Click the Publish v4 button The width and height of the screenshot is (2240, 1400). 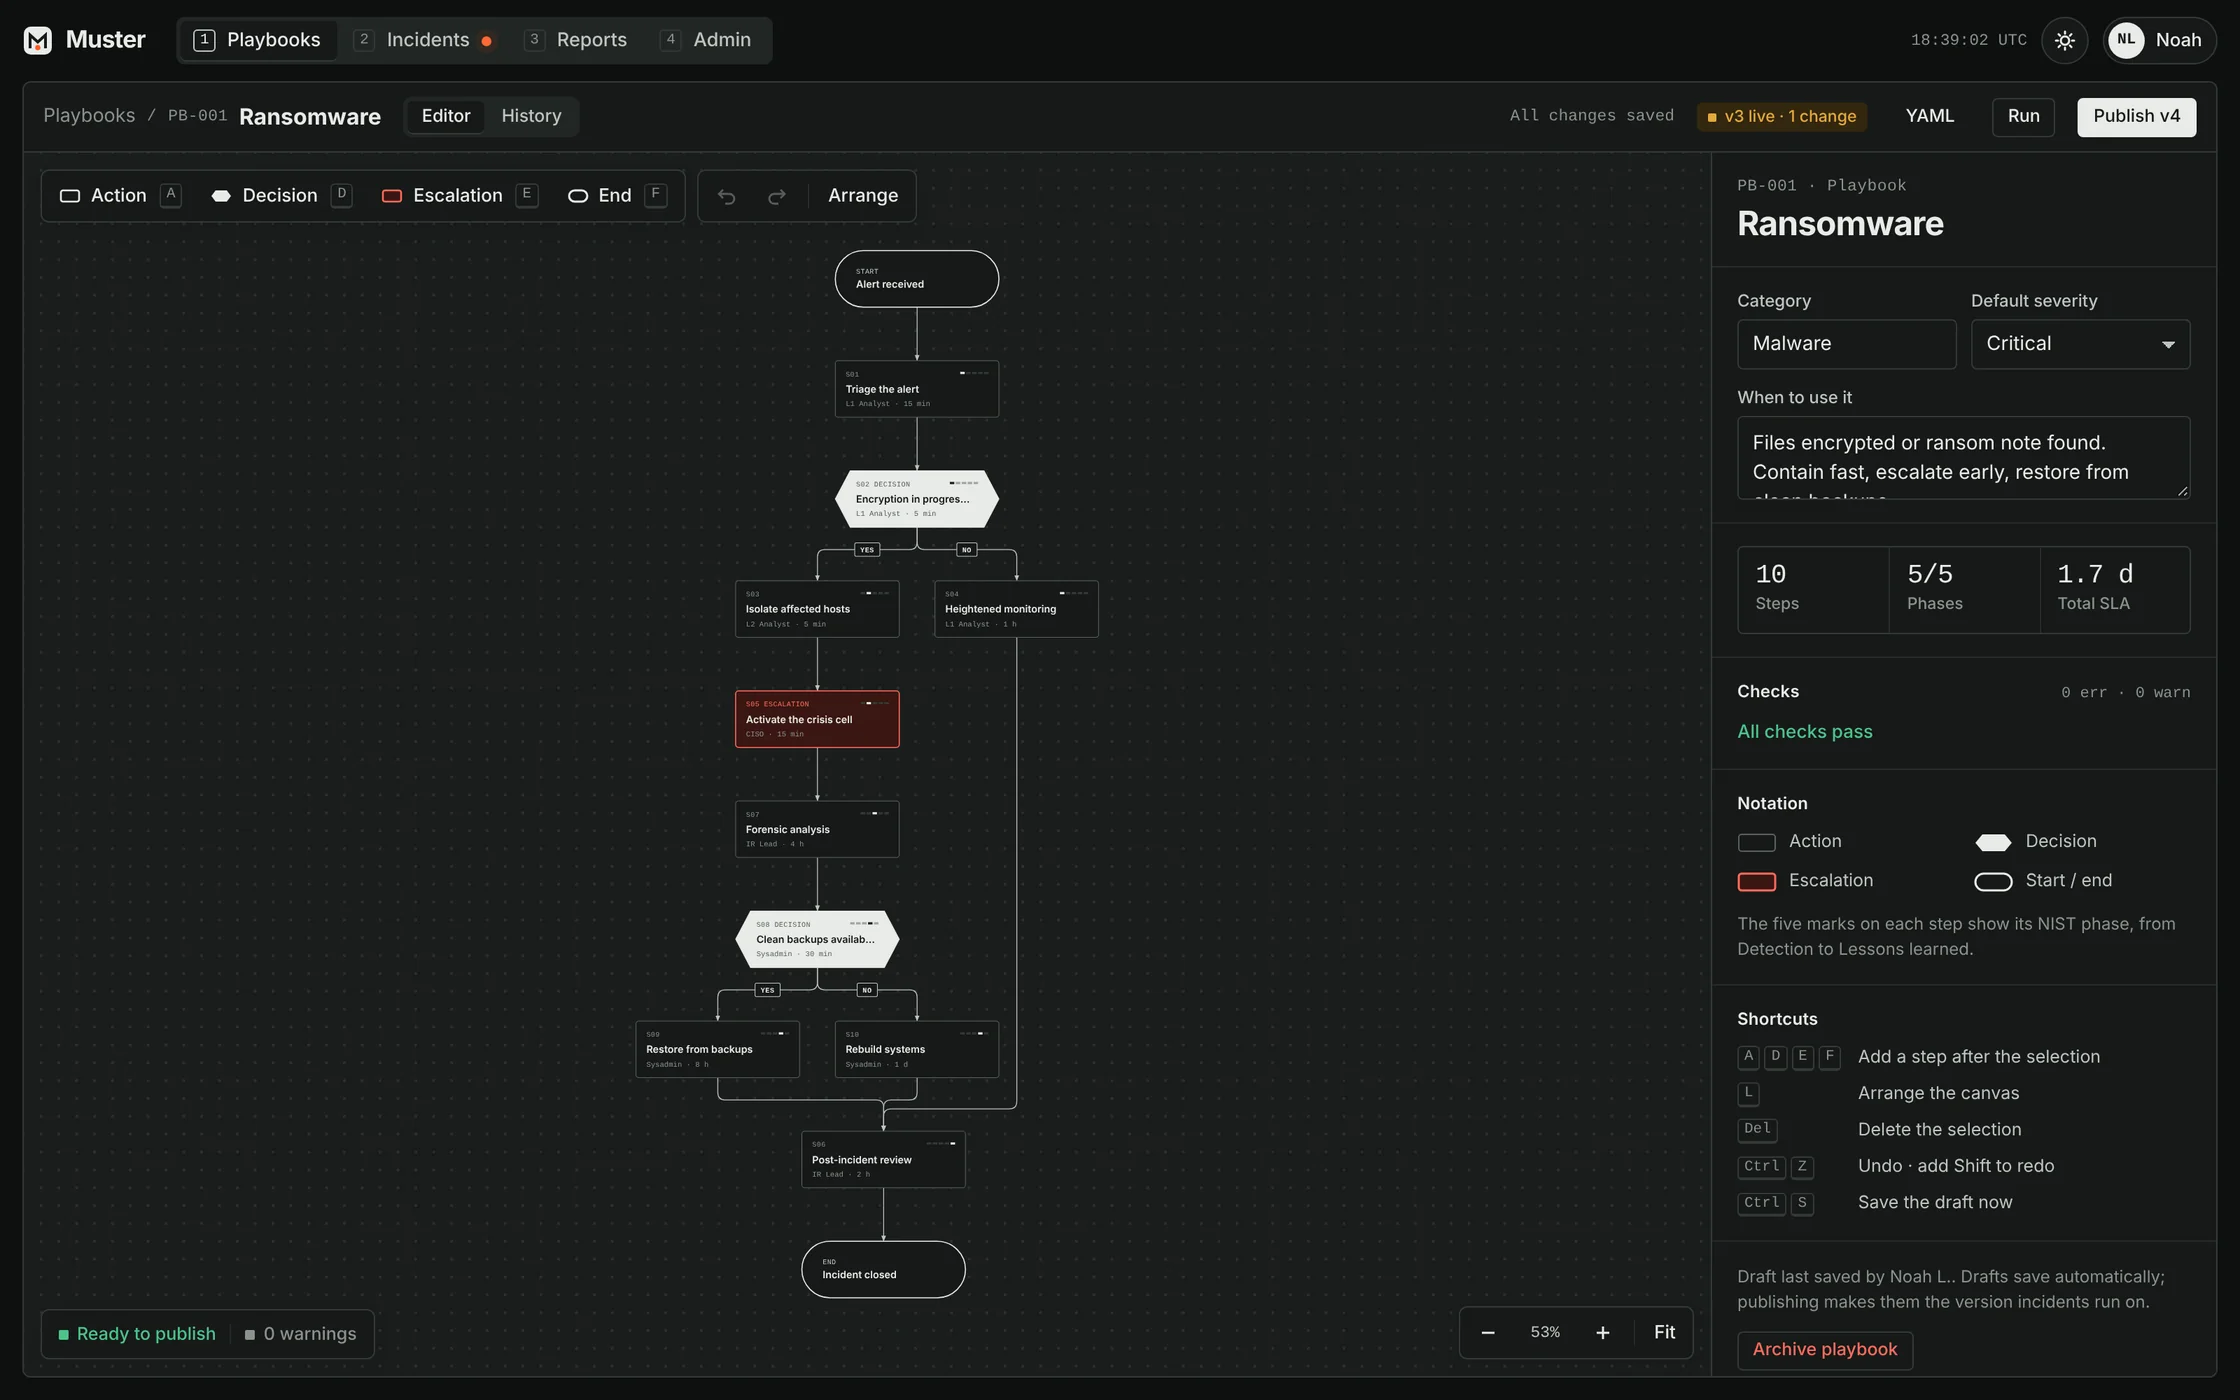point(2136,117)
